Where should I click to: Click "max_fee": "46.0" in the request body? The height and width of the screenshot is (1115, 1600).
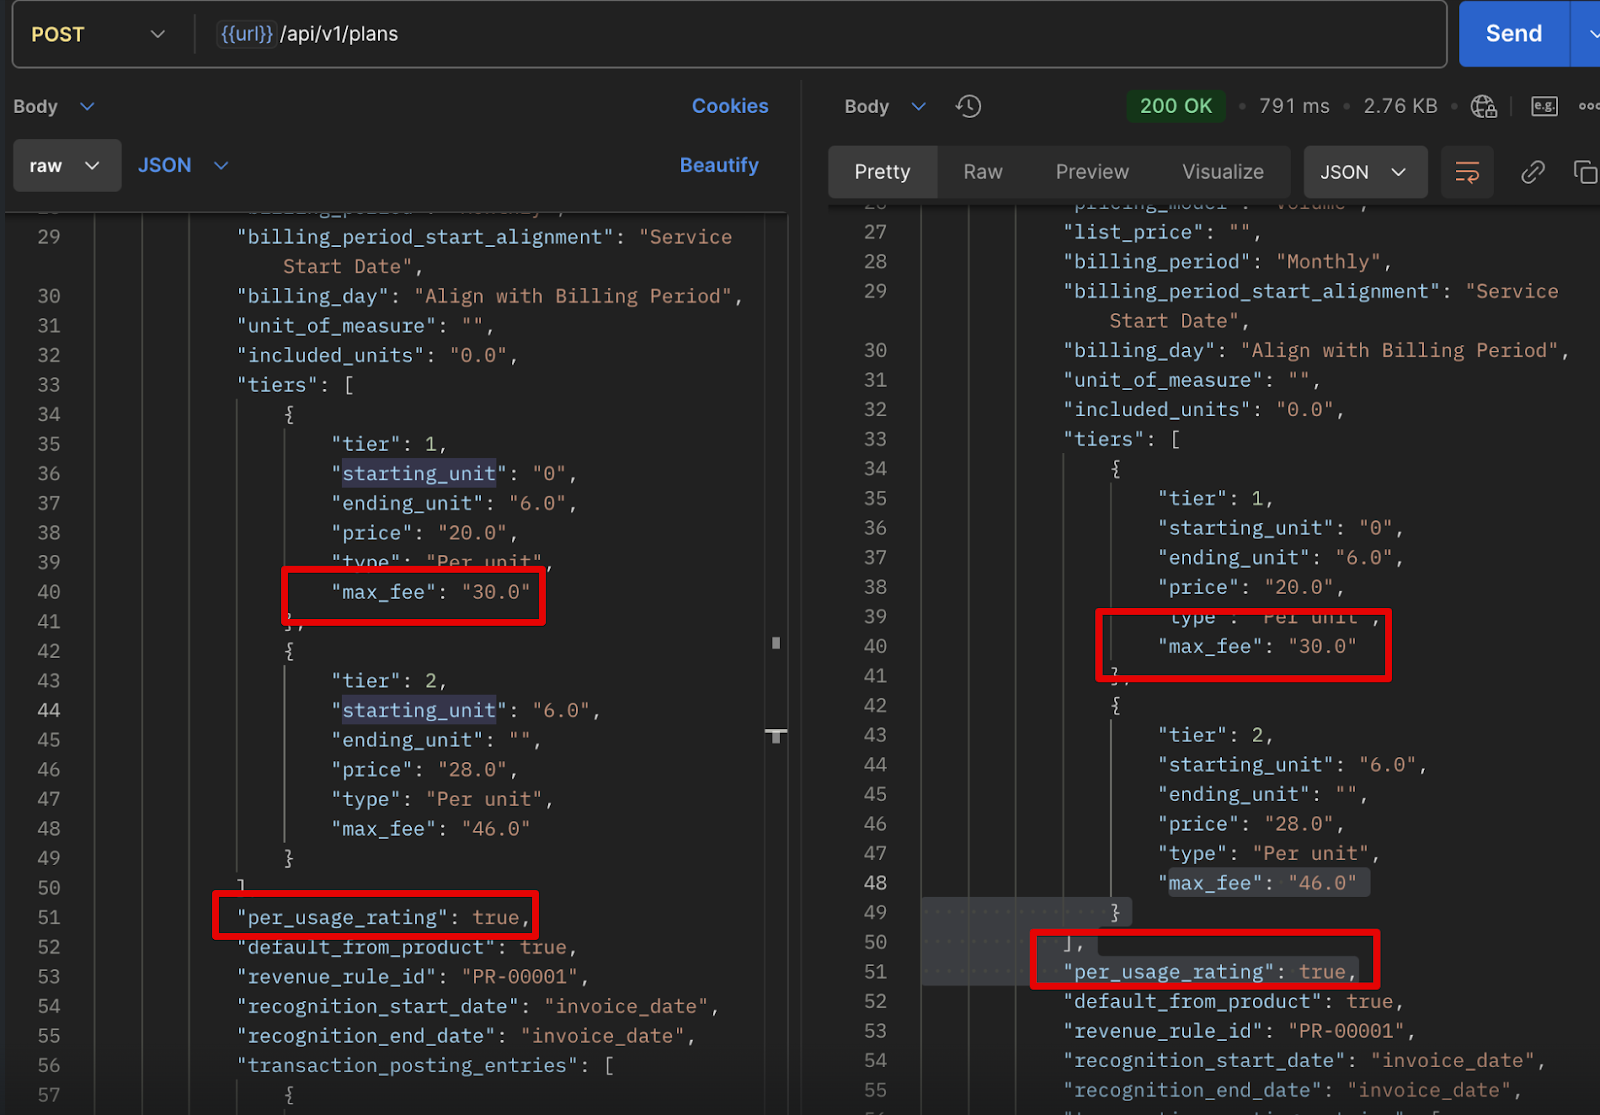click(x=430, y=829)
